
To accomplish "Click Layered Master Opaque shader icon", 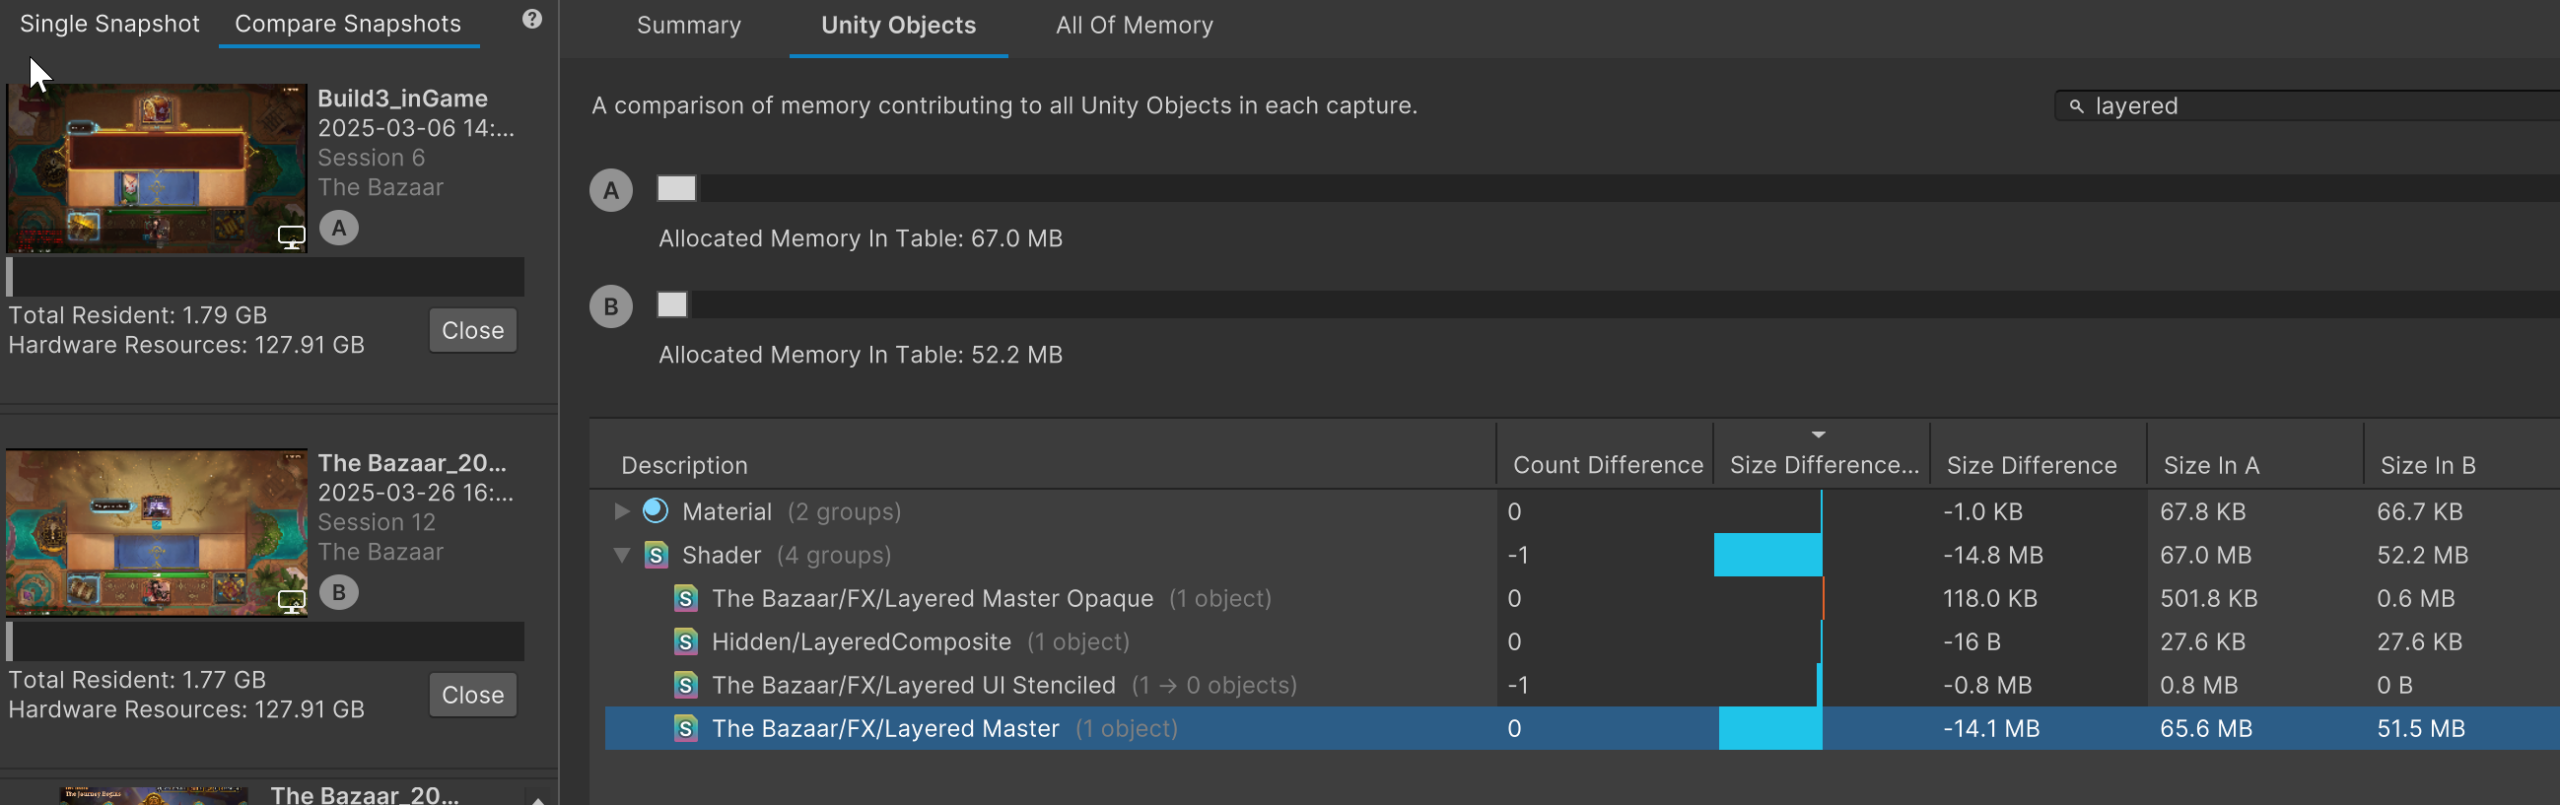I will click(x=685, y=598).
